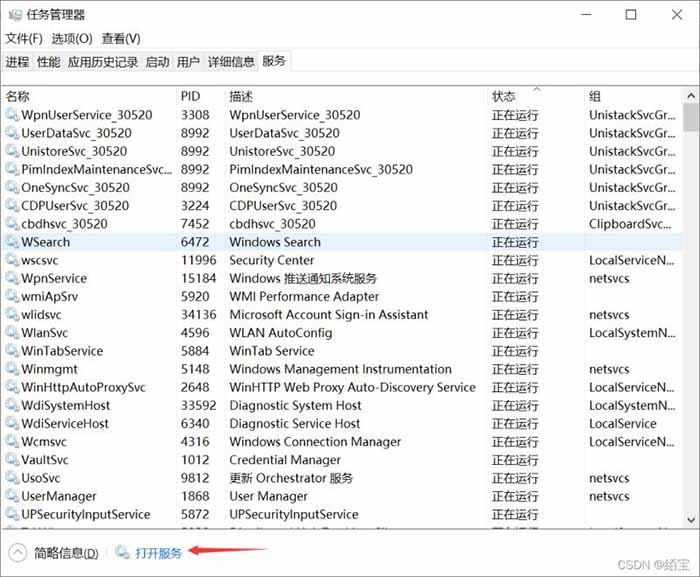Viewport: 700px width, 577px height.
Task: Switch to the 应用历史记录 tab
Action: click(103, 62)
